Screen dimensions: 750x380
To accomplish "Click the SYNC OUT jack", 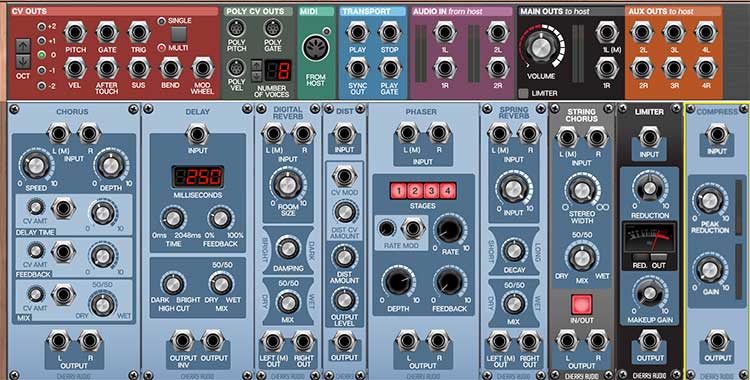I will pyautogui.click(x=357, y=68).
